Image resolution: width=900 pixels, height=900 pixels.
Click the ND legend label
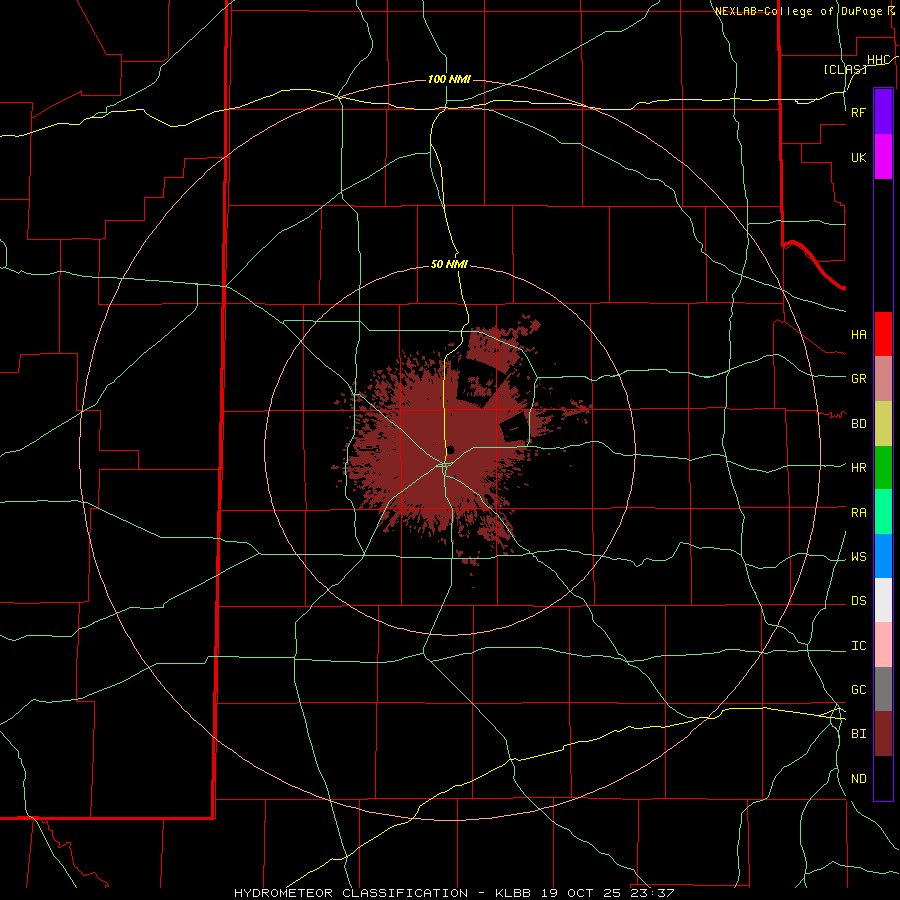tap(859, 779)
